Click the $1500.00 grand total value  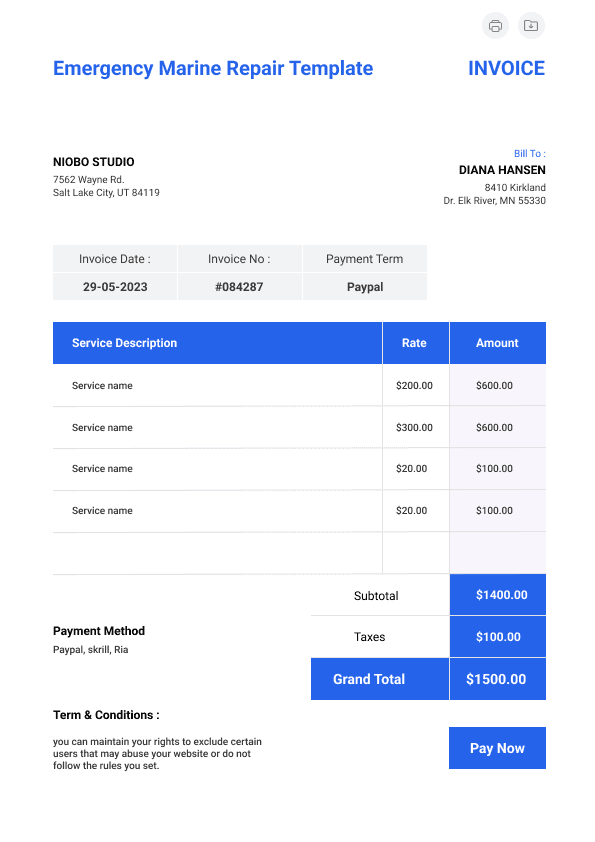(496, 679)
